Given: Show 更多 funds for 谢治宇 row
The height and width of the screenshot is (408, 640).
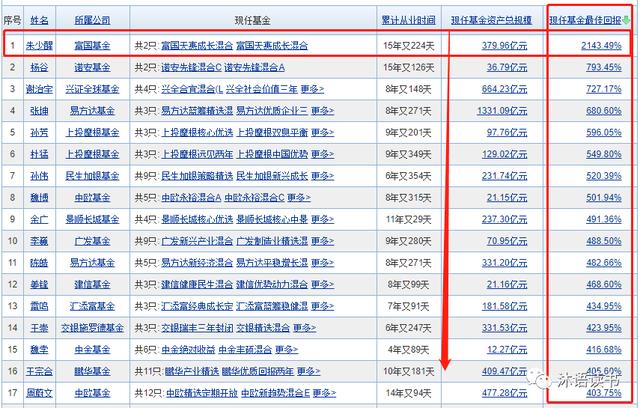Looking at the screenshot, I should pyautogui.click(x=312, y=89).
